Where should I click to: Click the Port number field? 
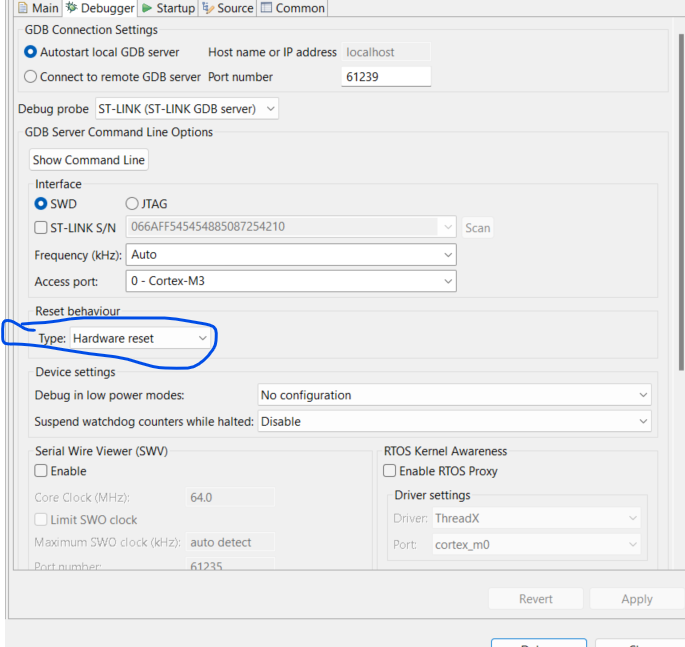(x=385, y=77)
